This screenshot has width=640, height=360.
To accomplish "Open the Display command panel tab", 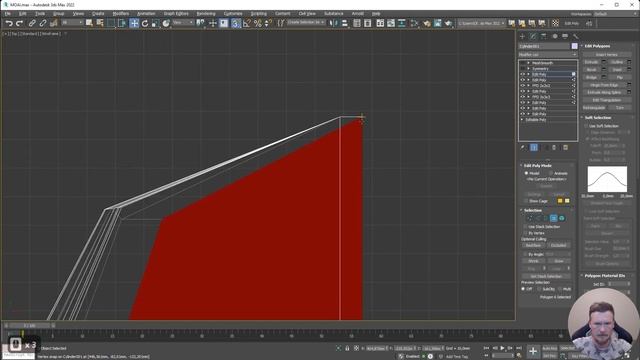I will point(565,36).
